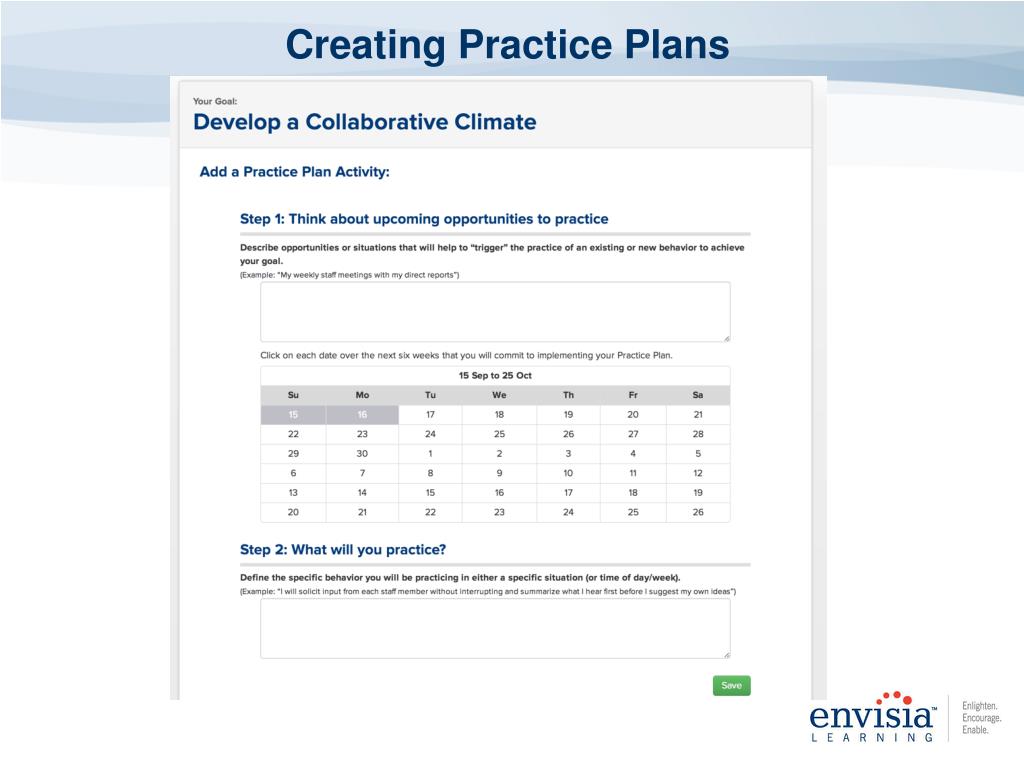The height and width of the screenshot is (768, 1024).
Task: Select Friday 18 in the October row
Action: click(x=633, y=493)
